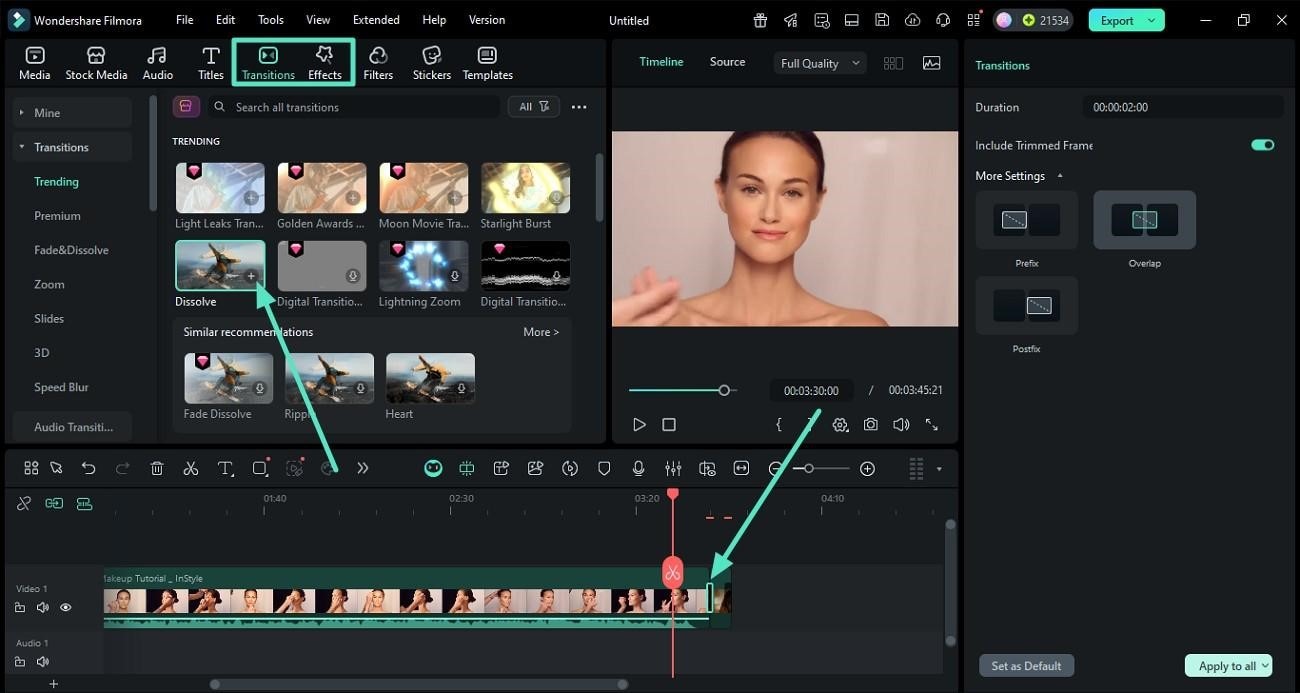Viewport: 1300px width, 693px height.
Task: Lock the Video 1 track
Action: tap(20, 607)
